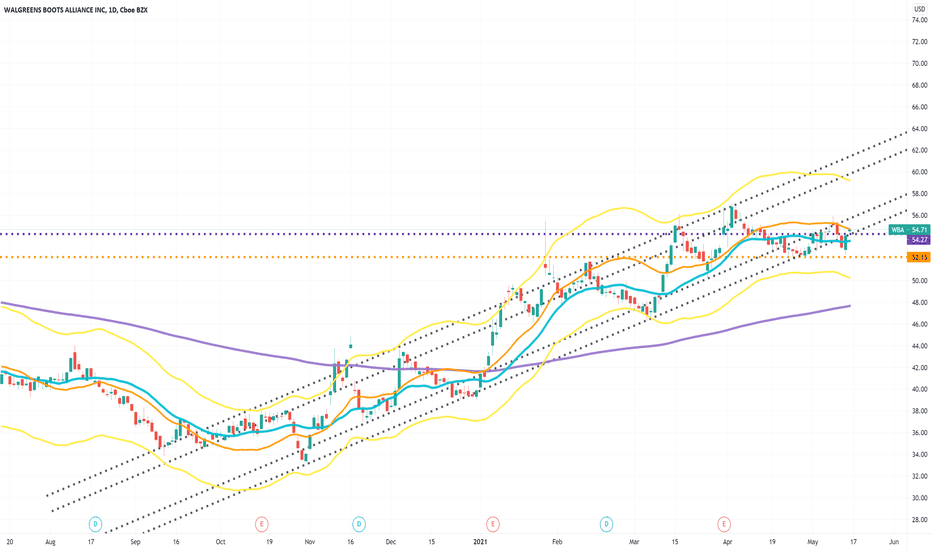Click the 44.00 price axis label
932x550 pixels.
click(x=920, y=346)
